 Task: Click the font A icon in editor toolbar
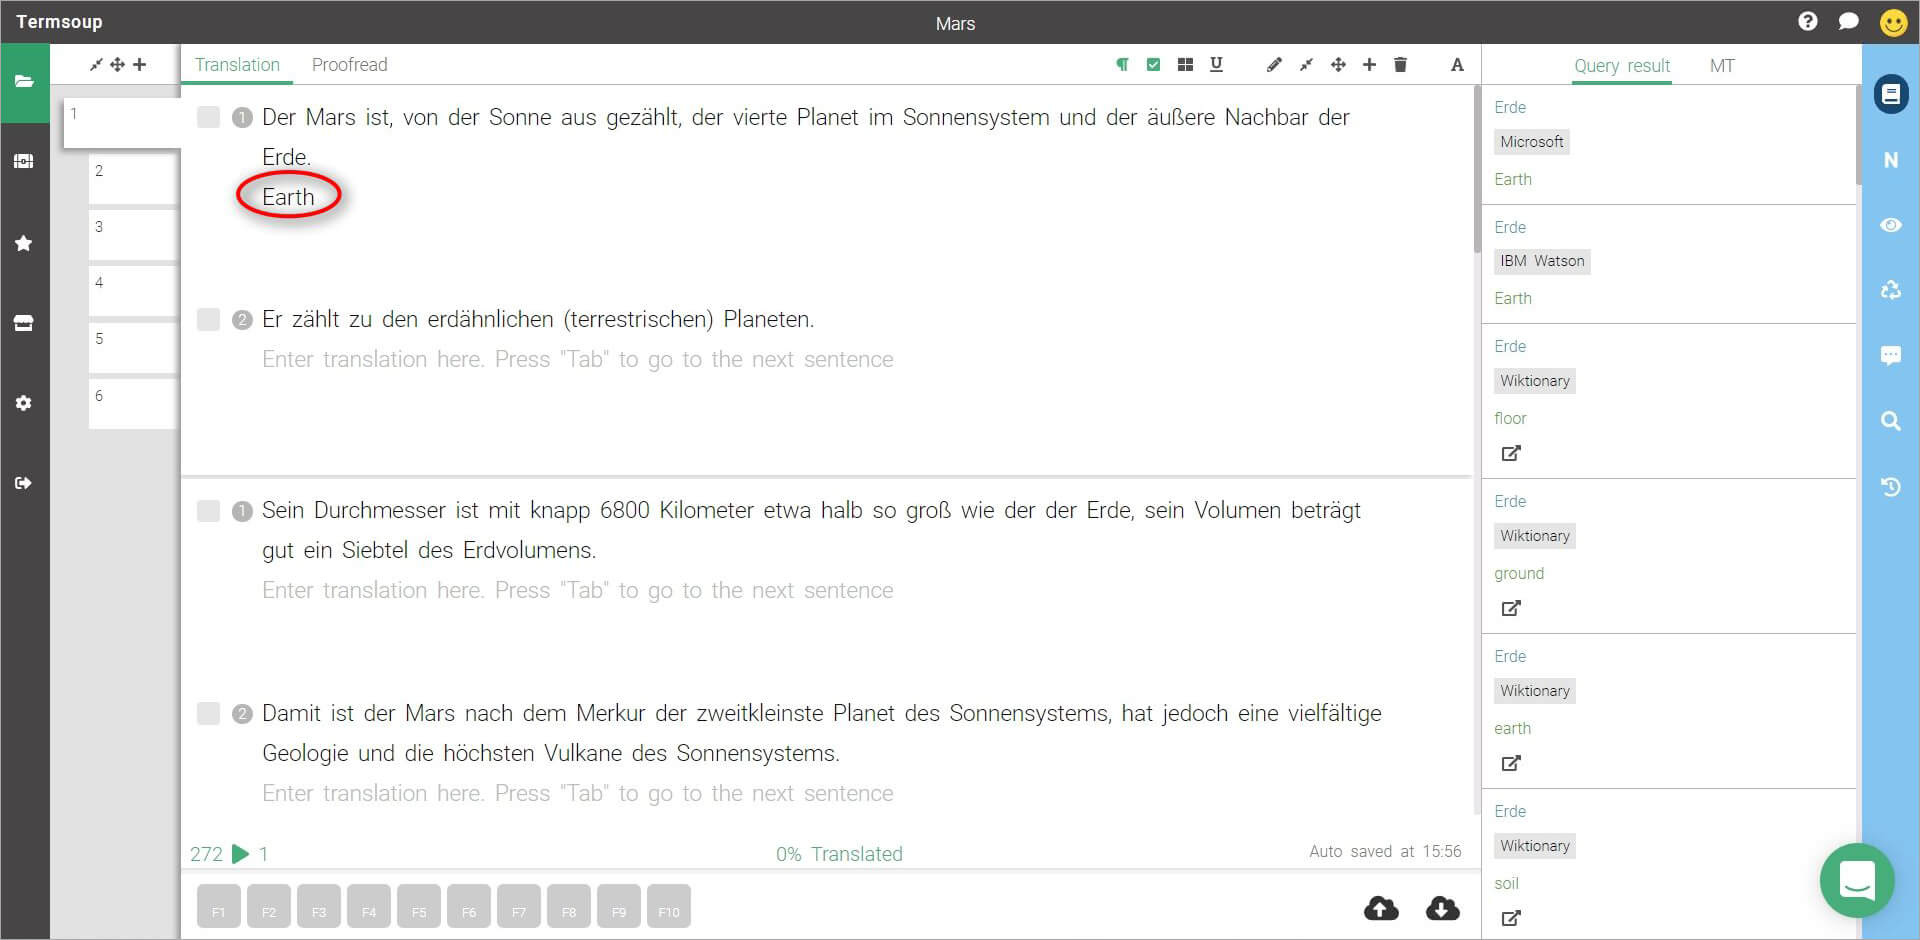[1457, 65]
